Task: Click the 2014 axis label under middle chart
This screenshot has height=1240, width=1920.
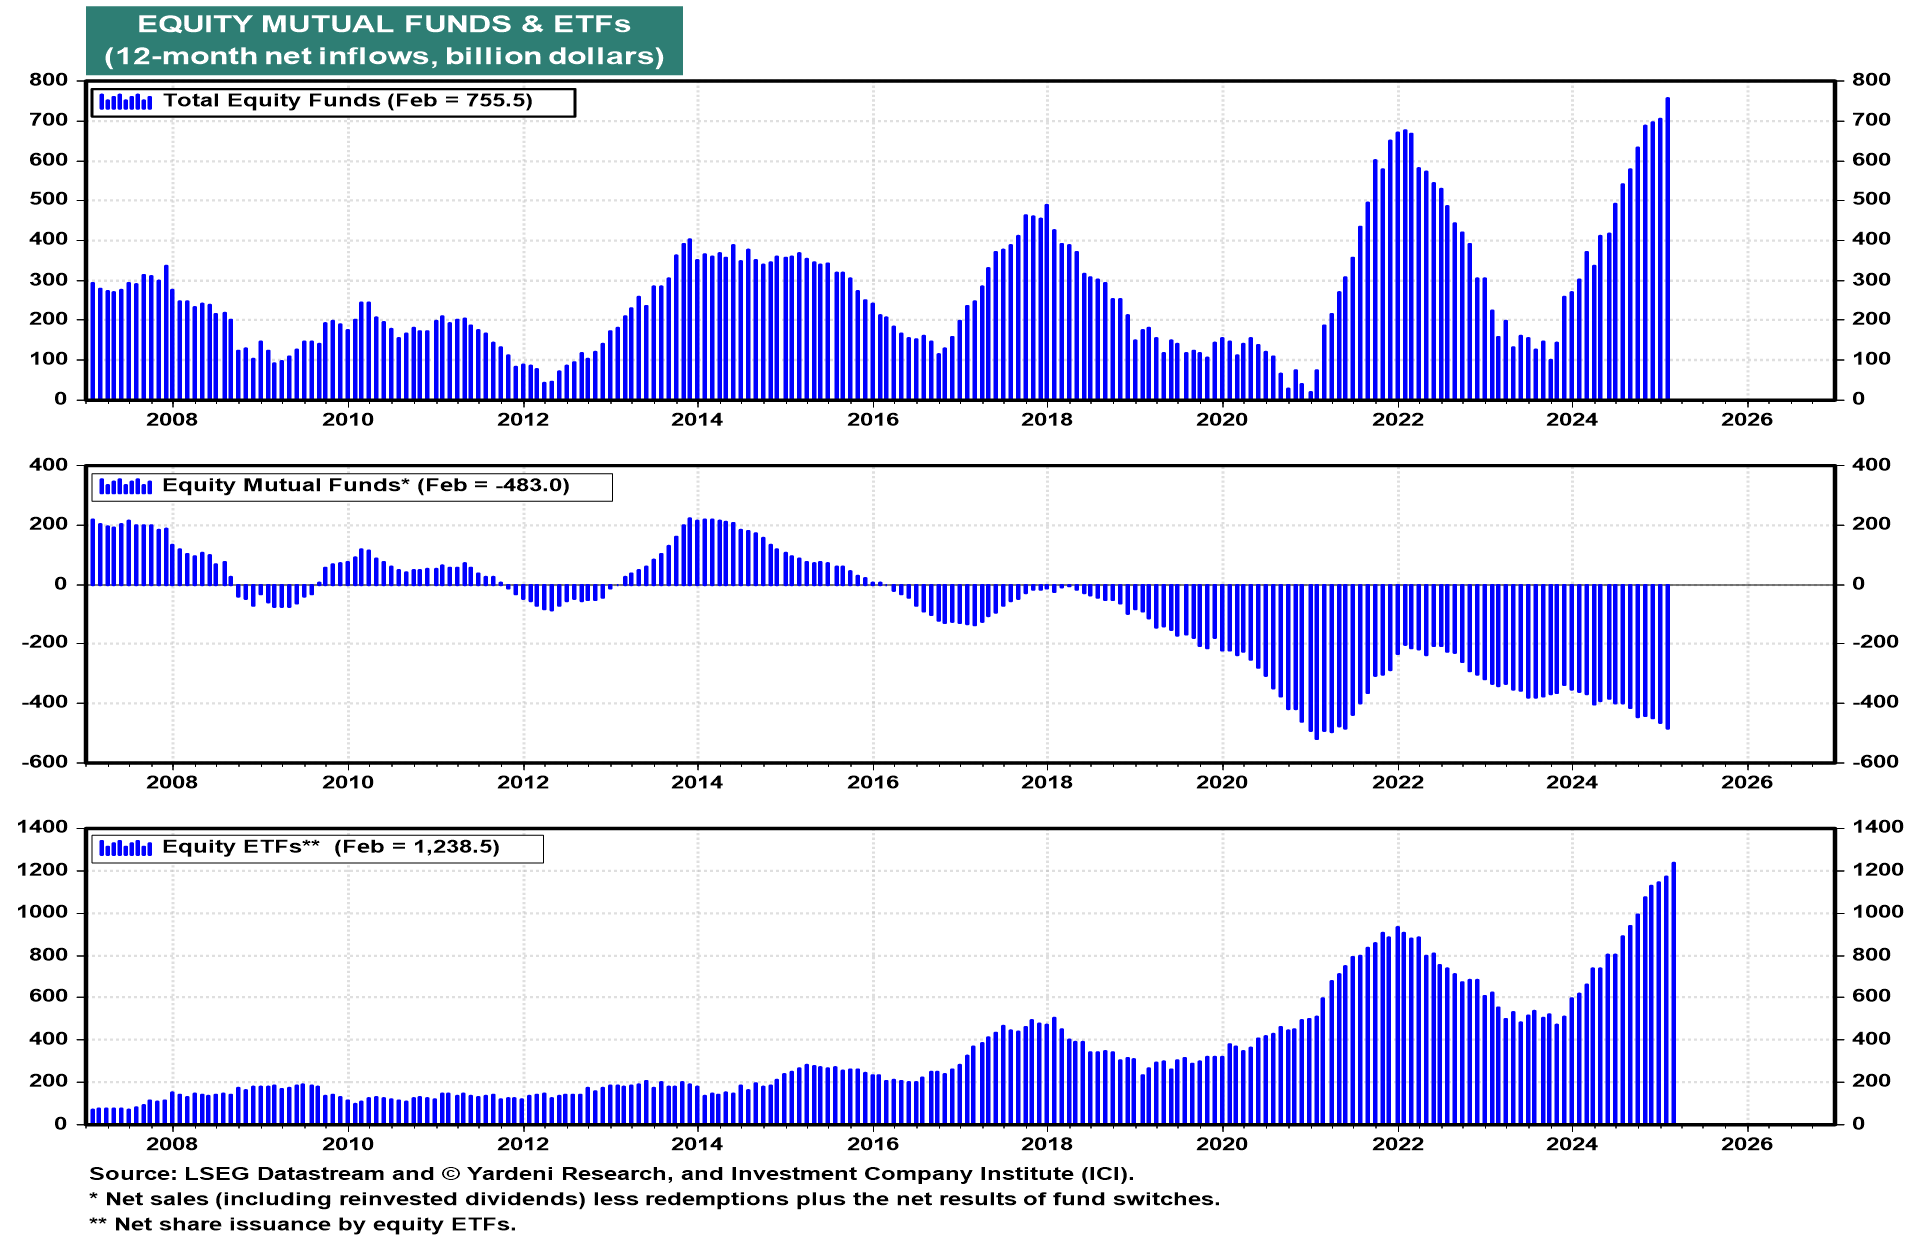Action: pos(696,782)
